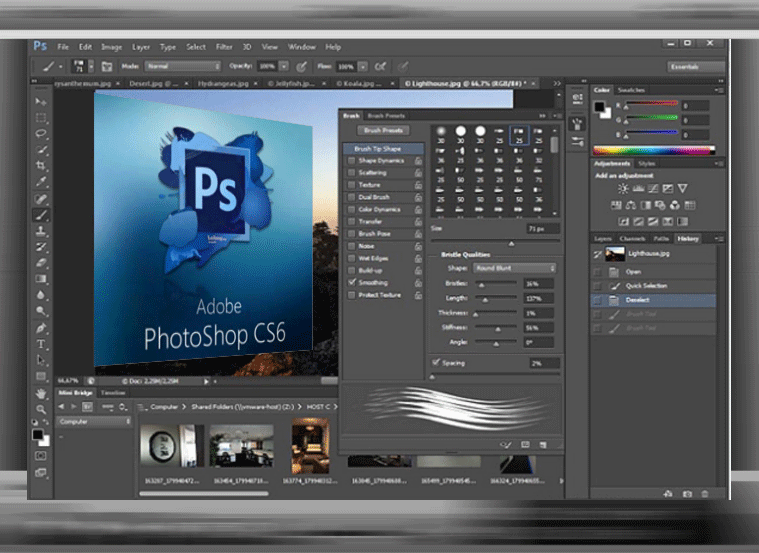Expand the hidden document tabs chevron
This screenshot has width=759, height=553.
click(x=557, y=83)
